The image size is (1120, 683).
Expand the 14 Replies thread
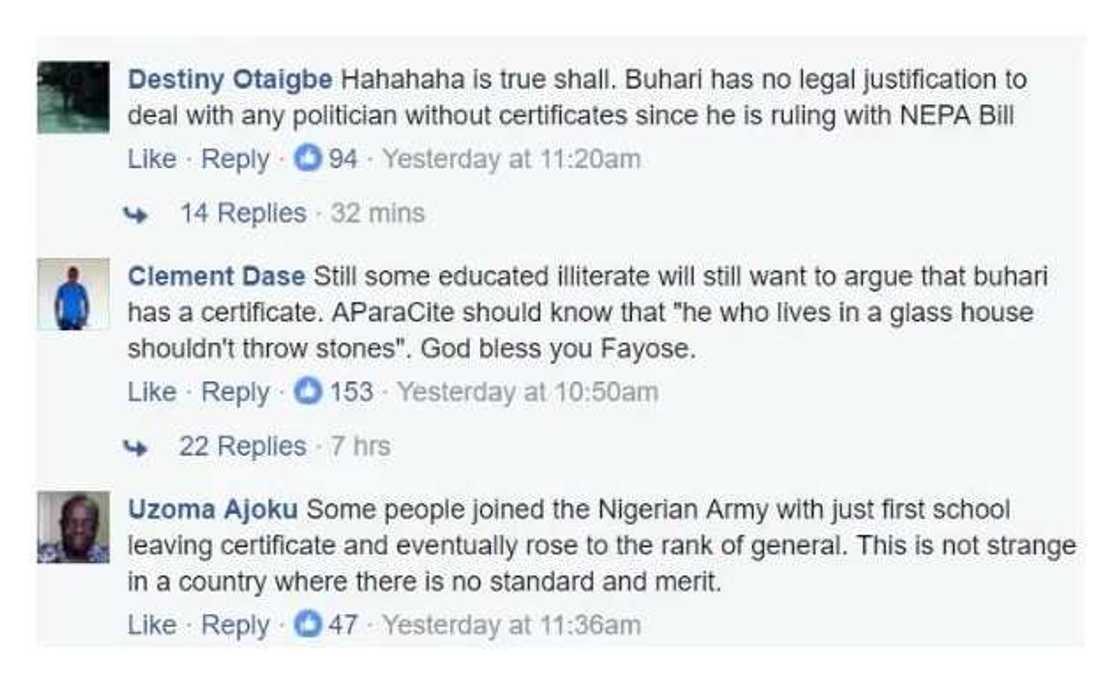pyautogui.click(x=243, y=213)
